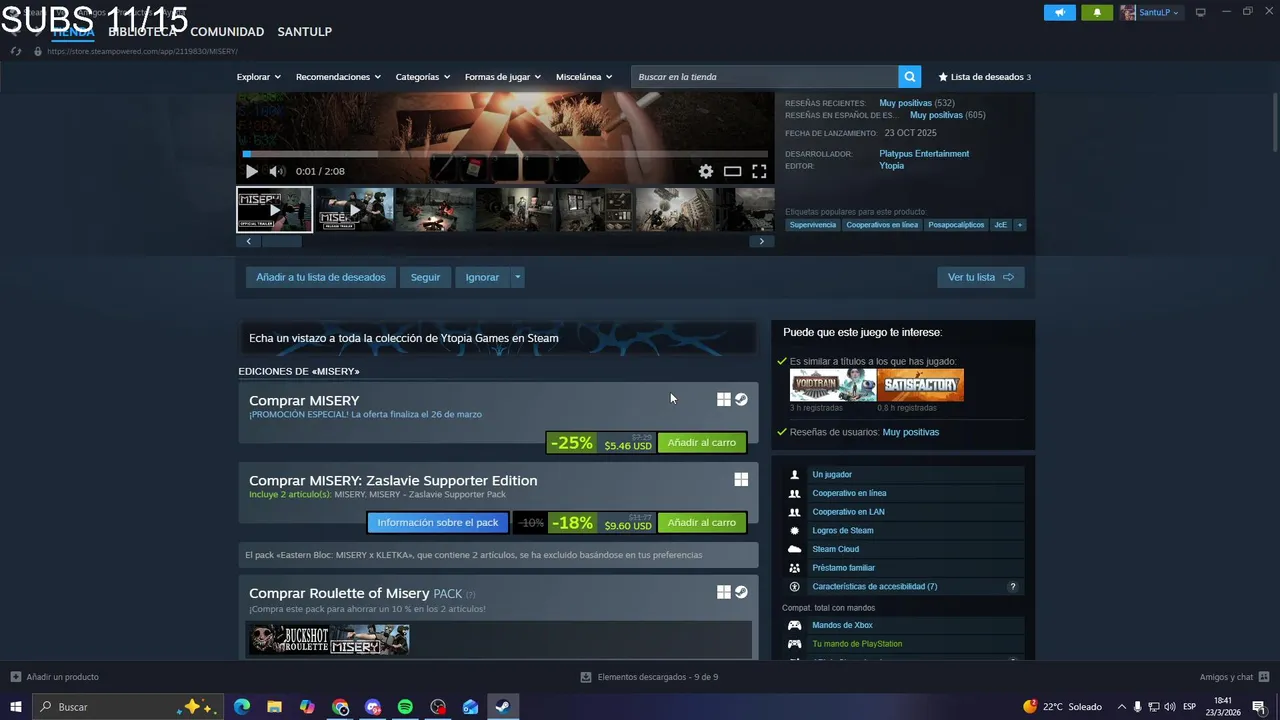Go back to the previous media thumbnails

coord(249,241)
